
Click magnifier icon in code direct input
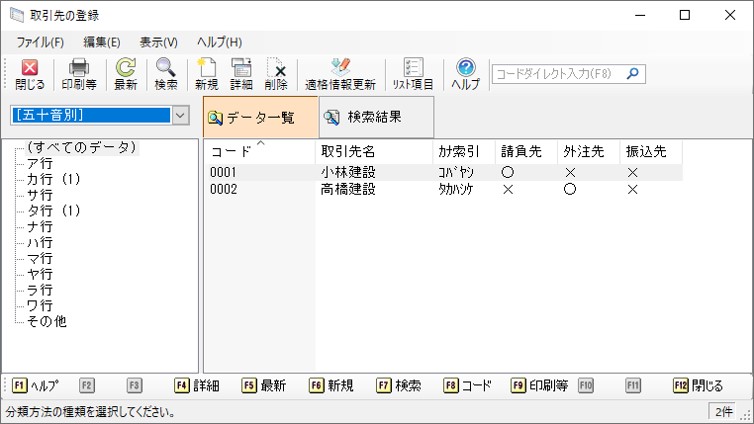pyautogui.click(x=633, y=74)
